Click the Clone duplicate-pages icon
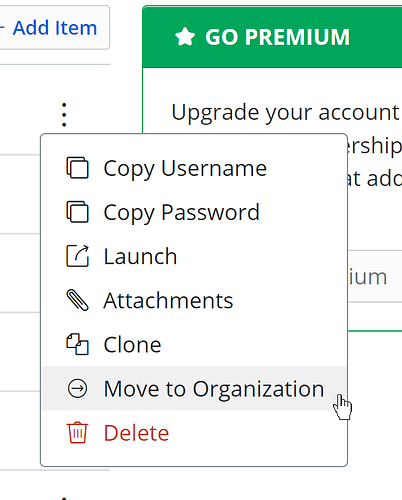This screenshot has height=500, width=402. pos(77,344)
